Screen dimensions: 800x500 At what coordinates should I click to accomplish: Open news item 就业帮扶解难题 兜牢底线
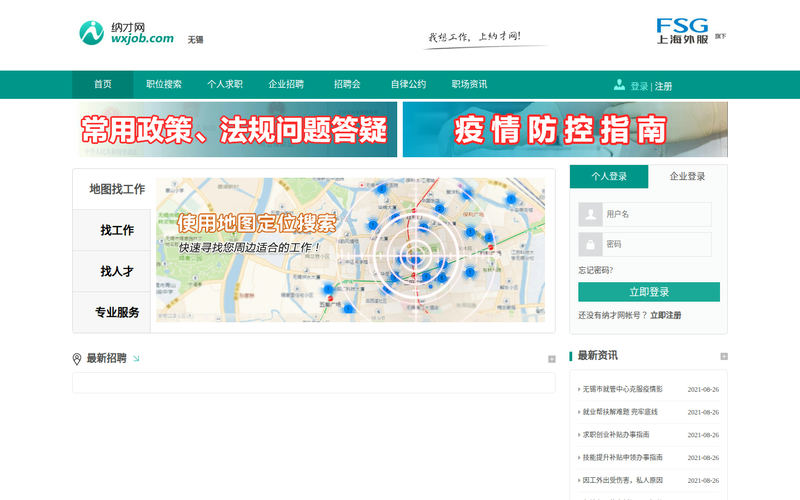coord(620,412)
